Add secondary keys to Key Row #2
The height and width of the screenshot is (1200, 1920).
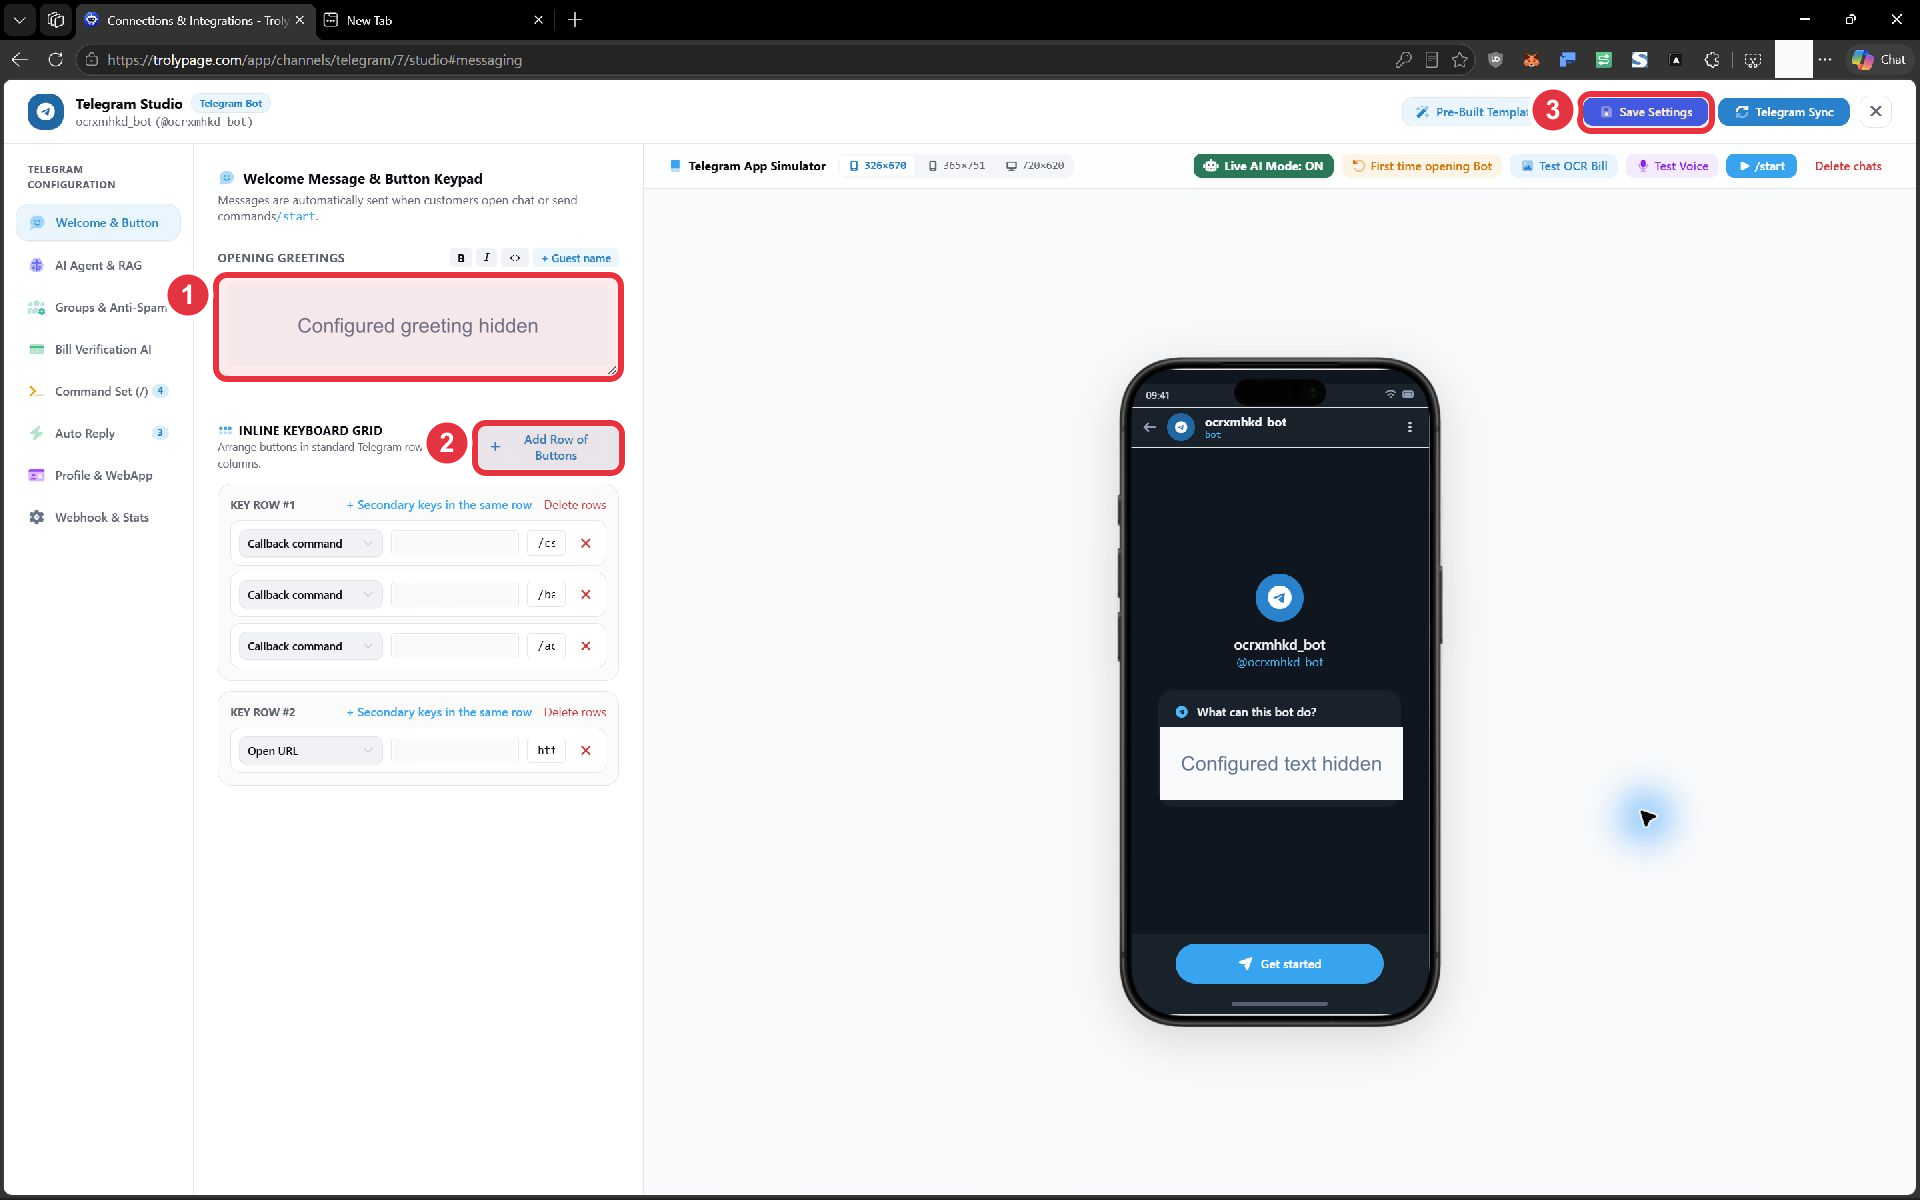pyautogui.click(x=439, y=712)
